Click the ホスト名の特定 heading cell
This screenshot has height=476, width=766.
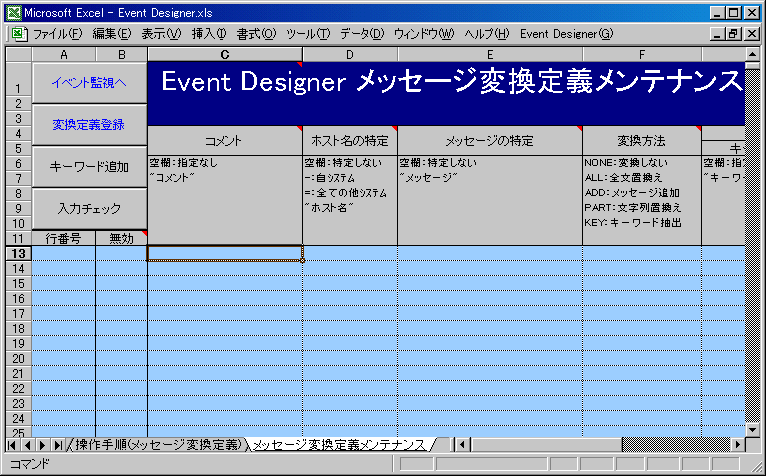[350, 141]
